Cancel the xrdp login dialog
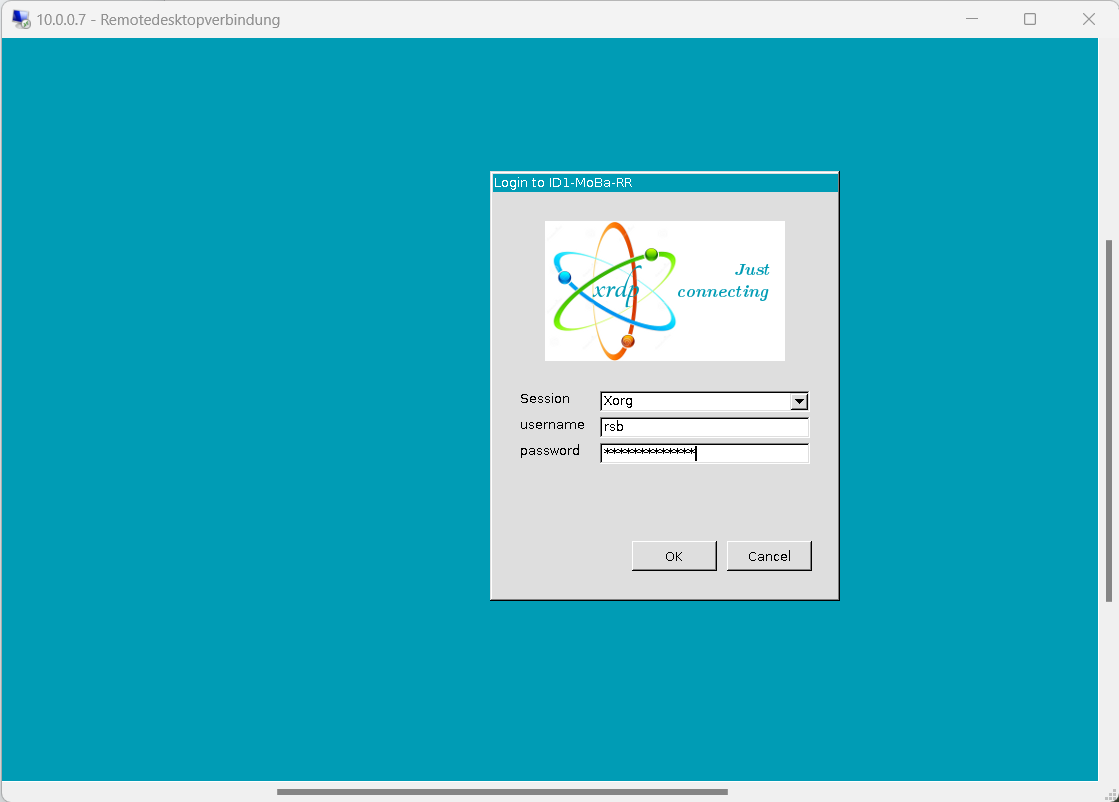 pos(769,556)
